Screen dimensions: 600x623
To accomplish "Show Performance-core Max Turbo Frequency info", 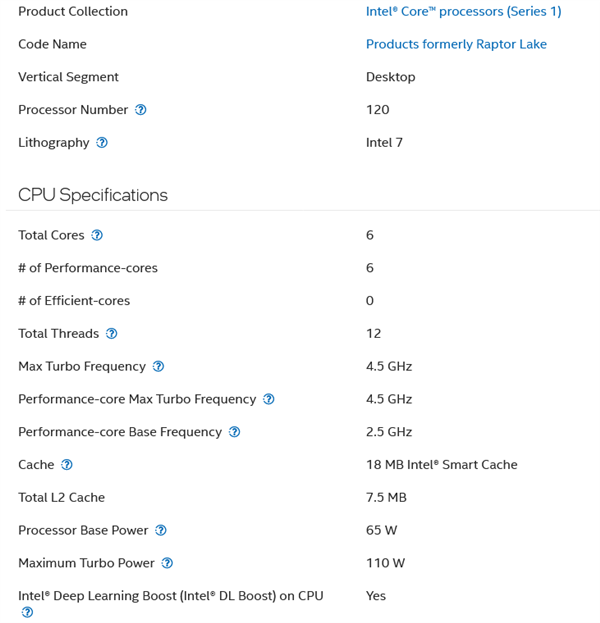I will (x=269, y=400).
